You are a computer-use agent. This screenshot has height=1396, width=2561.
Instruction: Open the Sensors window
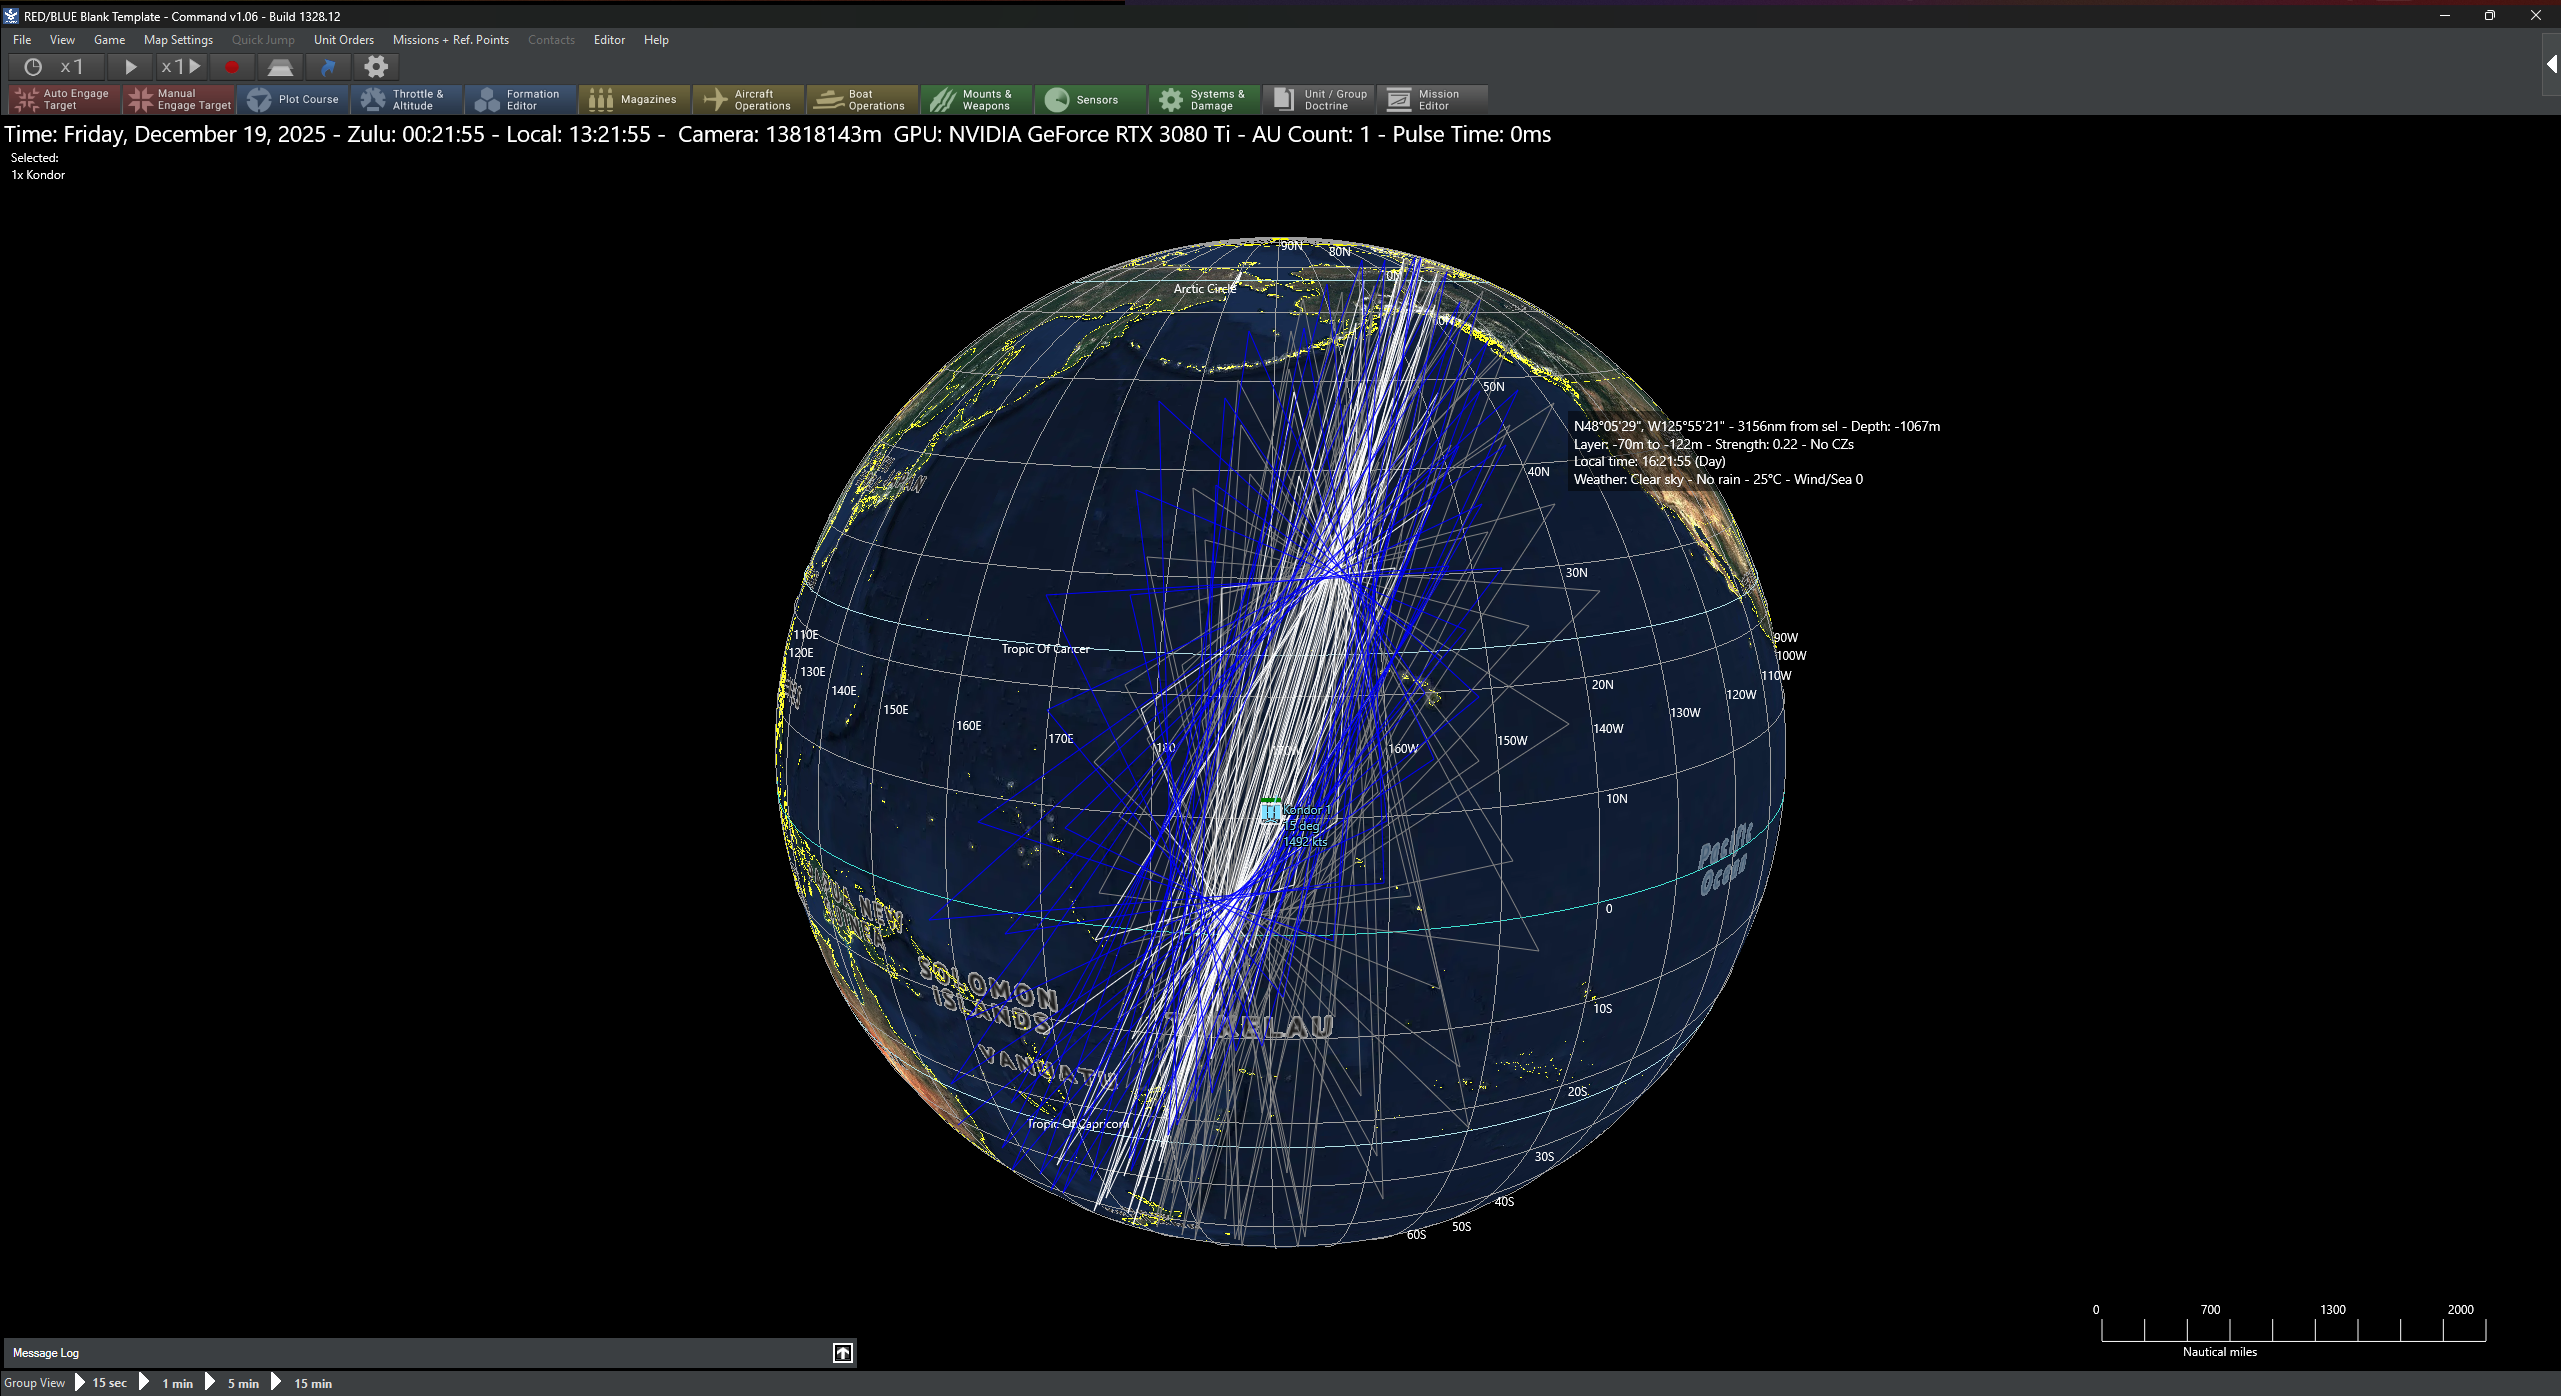[x=1092, y=99]
